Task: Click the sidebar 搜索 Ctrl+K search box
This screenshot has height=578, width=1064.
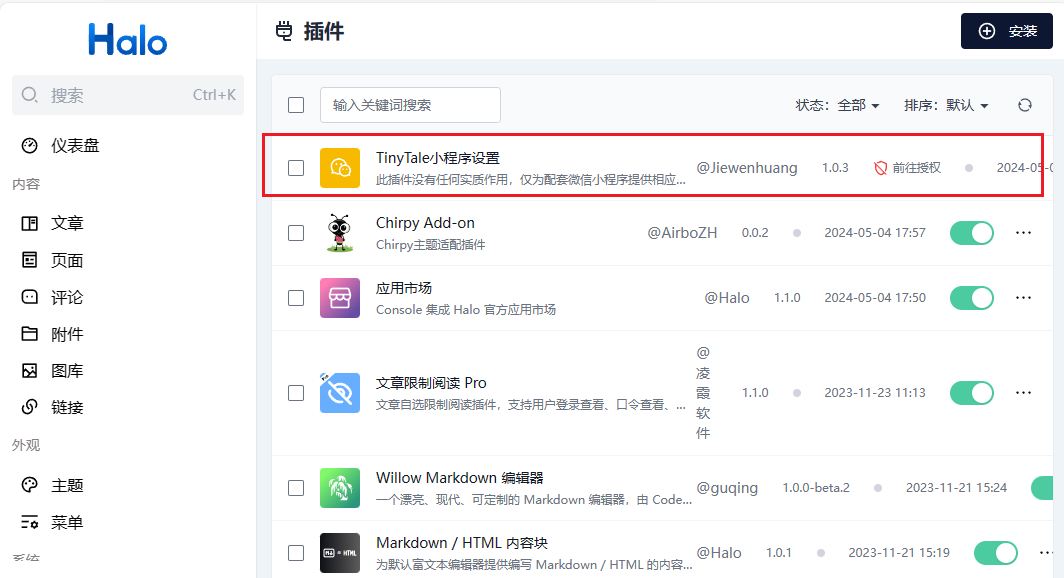Action: 128,95
